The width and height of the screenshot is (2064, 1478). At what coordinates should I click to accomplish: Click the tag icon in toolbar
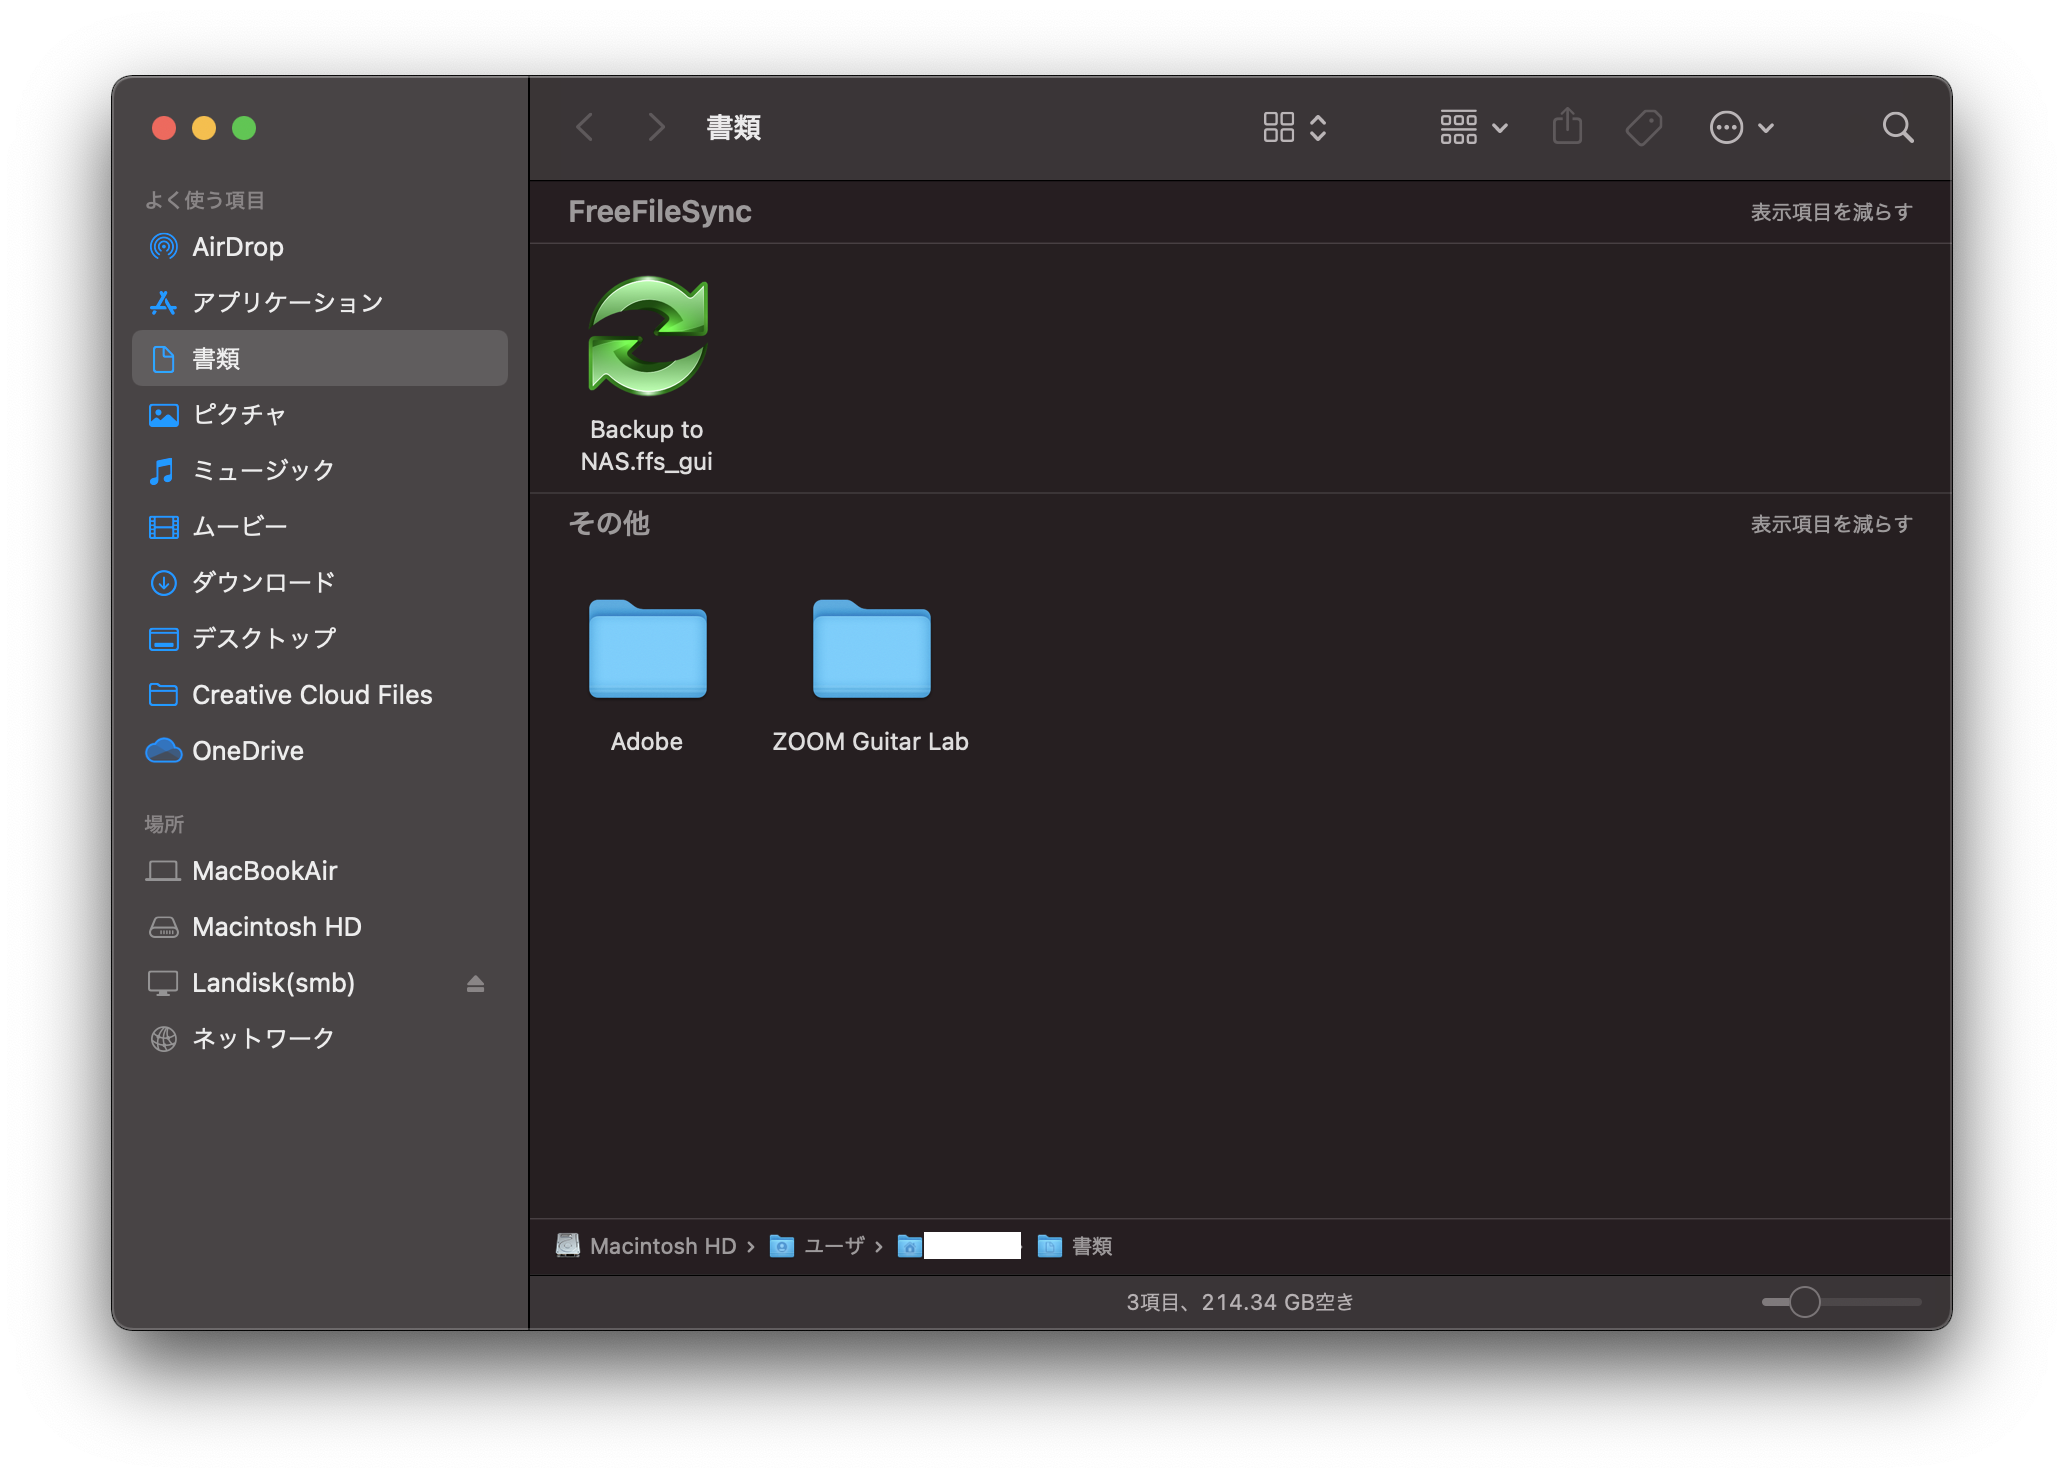tap(1643, 127)
